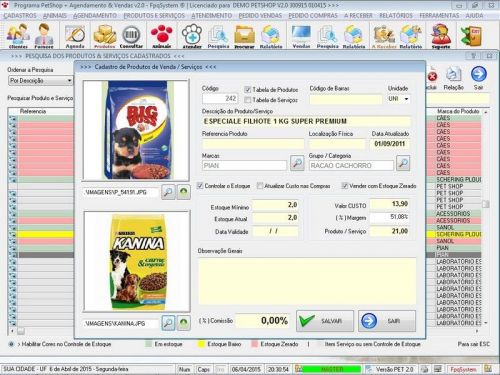Image resolution: width=500 pixels, height=375 pixels.
Task: Select the red paw Animais icon
Action: point(162,36)
